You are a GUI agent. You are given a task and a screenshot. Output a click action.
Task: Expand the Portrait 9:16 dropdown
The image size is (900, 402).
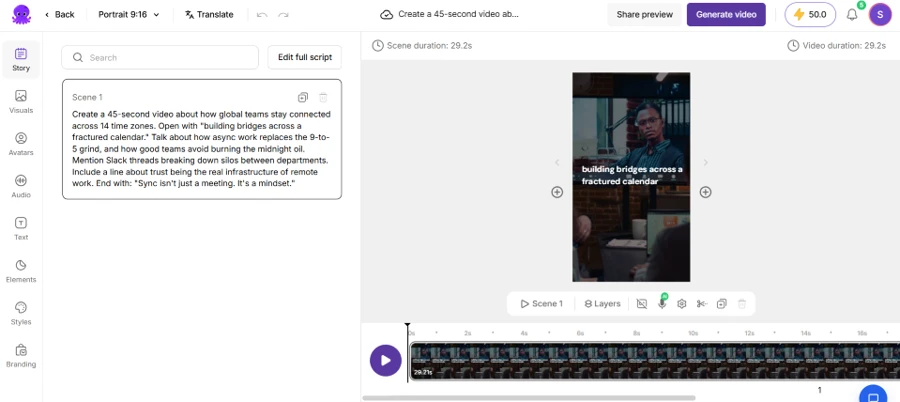(129, 14)
